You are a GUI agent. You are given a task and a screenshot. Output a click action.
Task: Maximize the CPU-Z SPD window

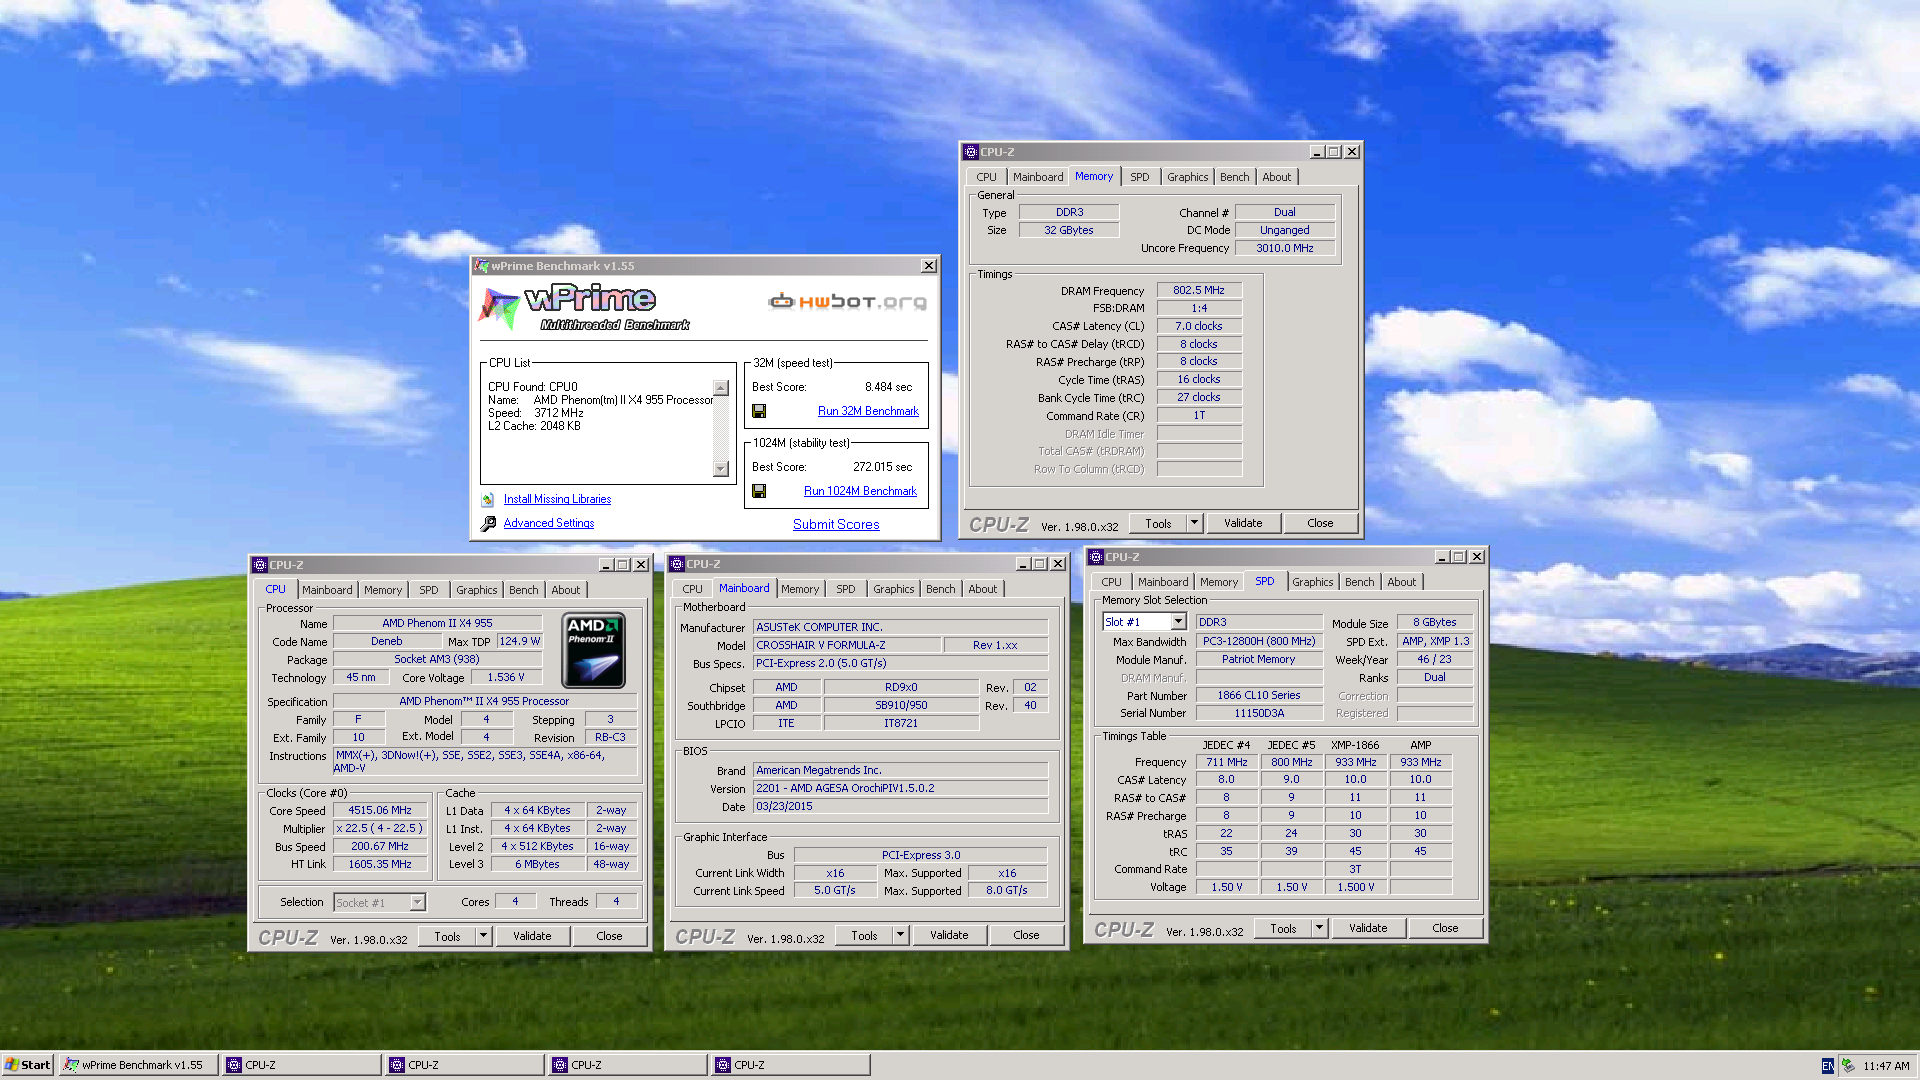(x=1459, y=557)
